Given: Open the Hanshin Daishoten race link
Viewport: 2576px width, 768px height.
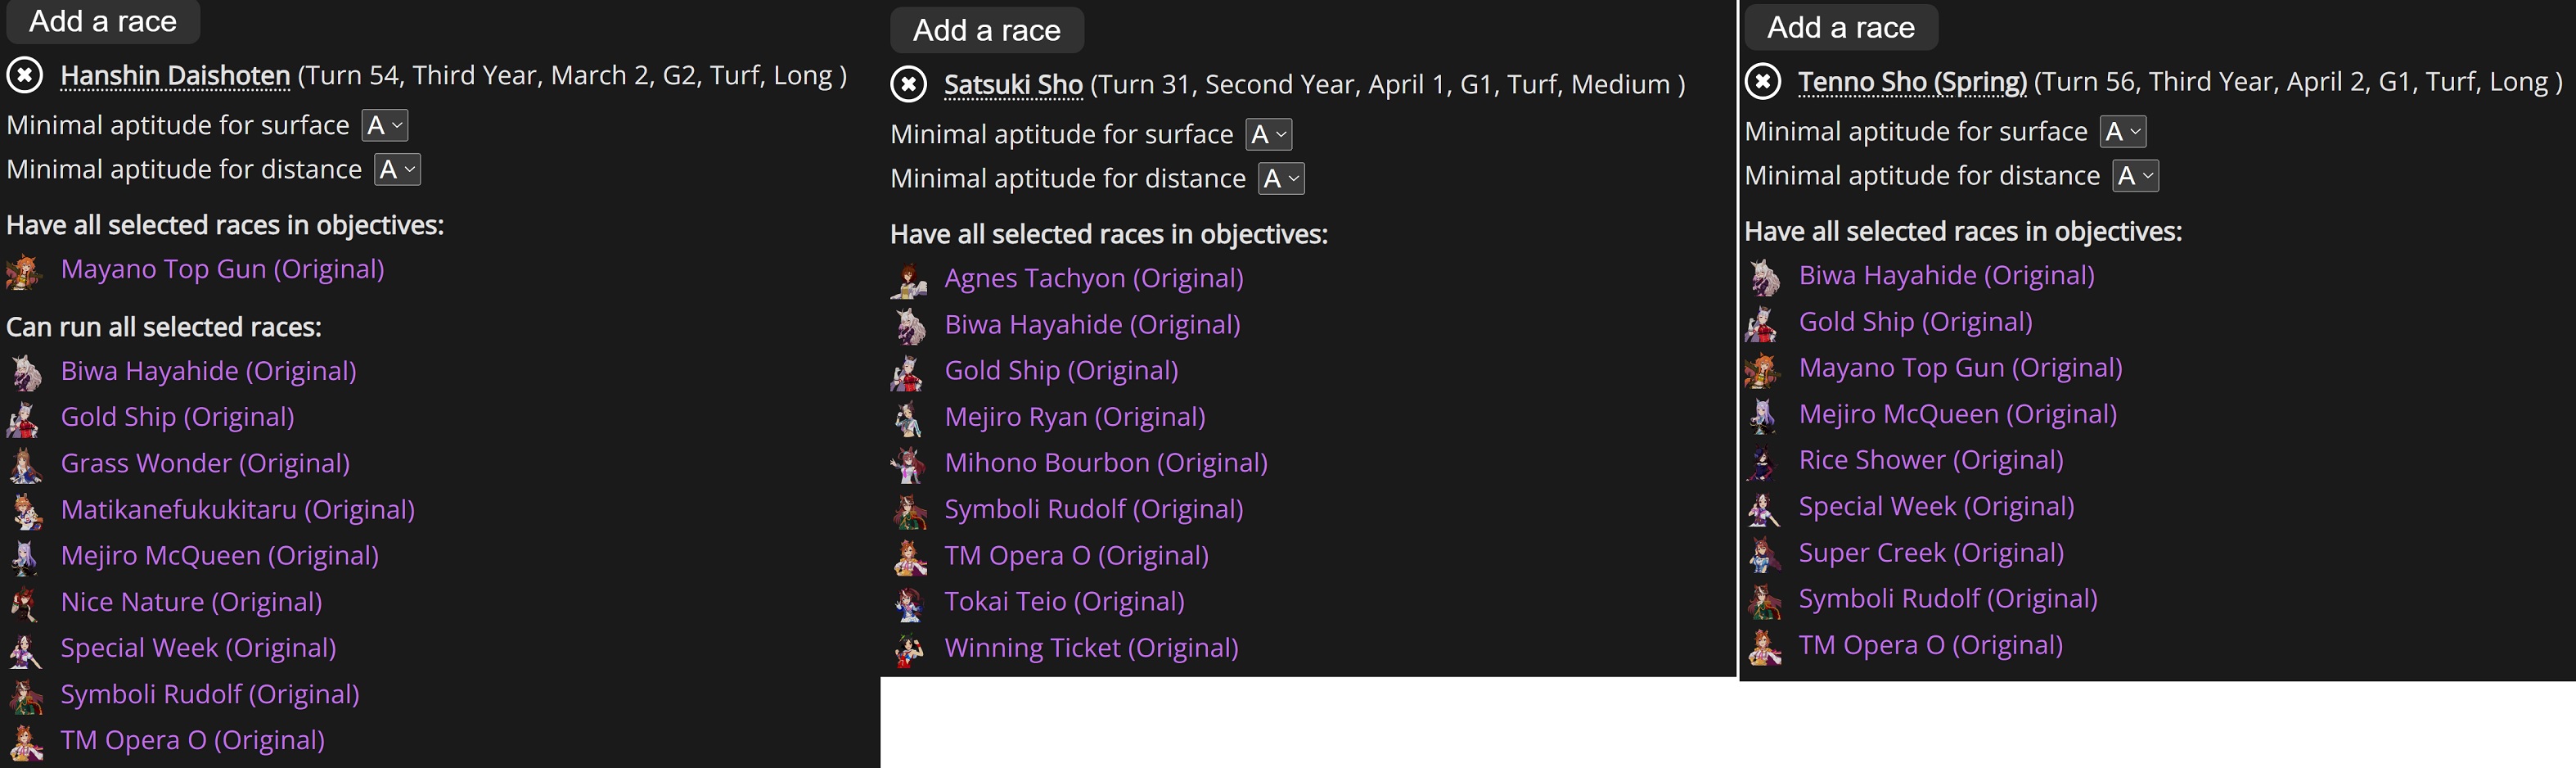Looking at the screenshot, I should [175, 75].
